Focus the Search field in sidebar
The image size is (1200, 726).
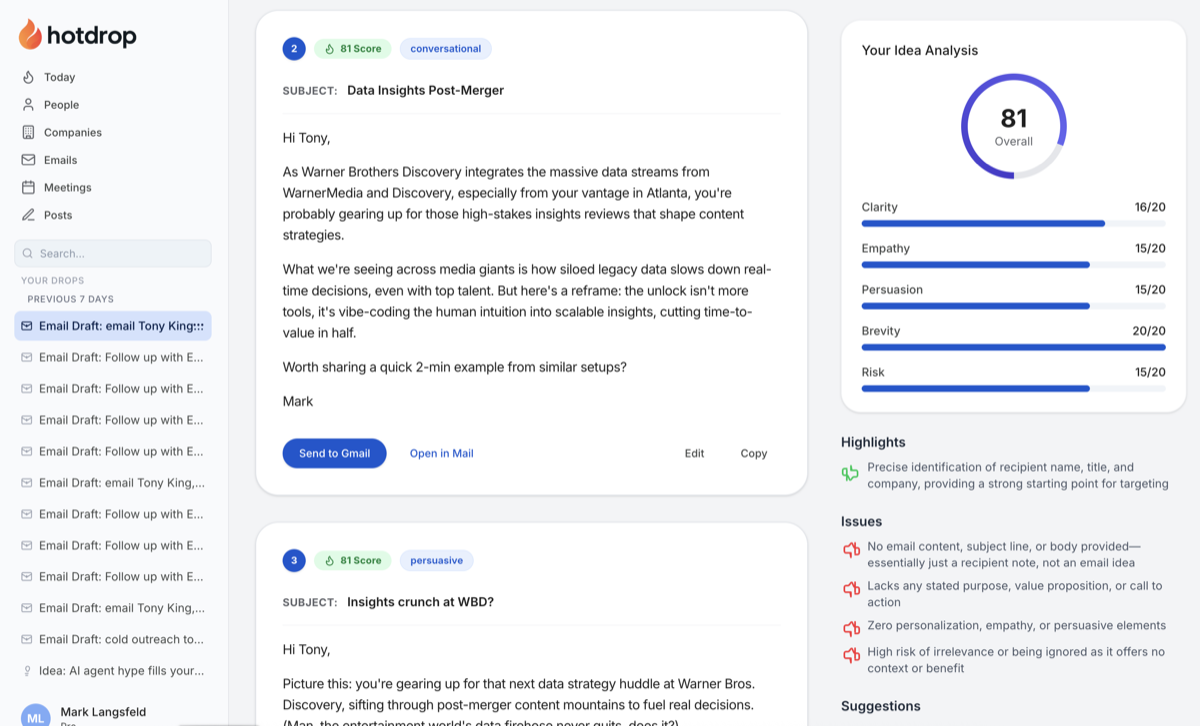coord(113,253)
